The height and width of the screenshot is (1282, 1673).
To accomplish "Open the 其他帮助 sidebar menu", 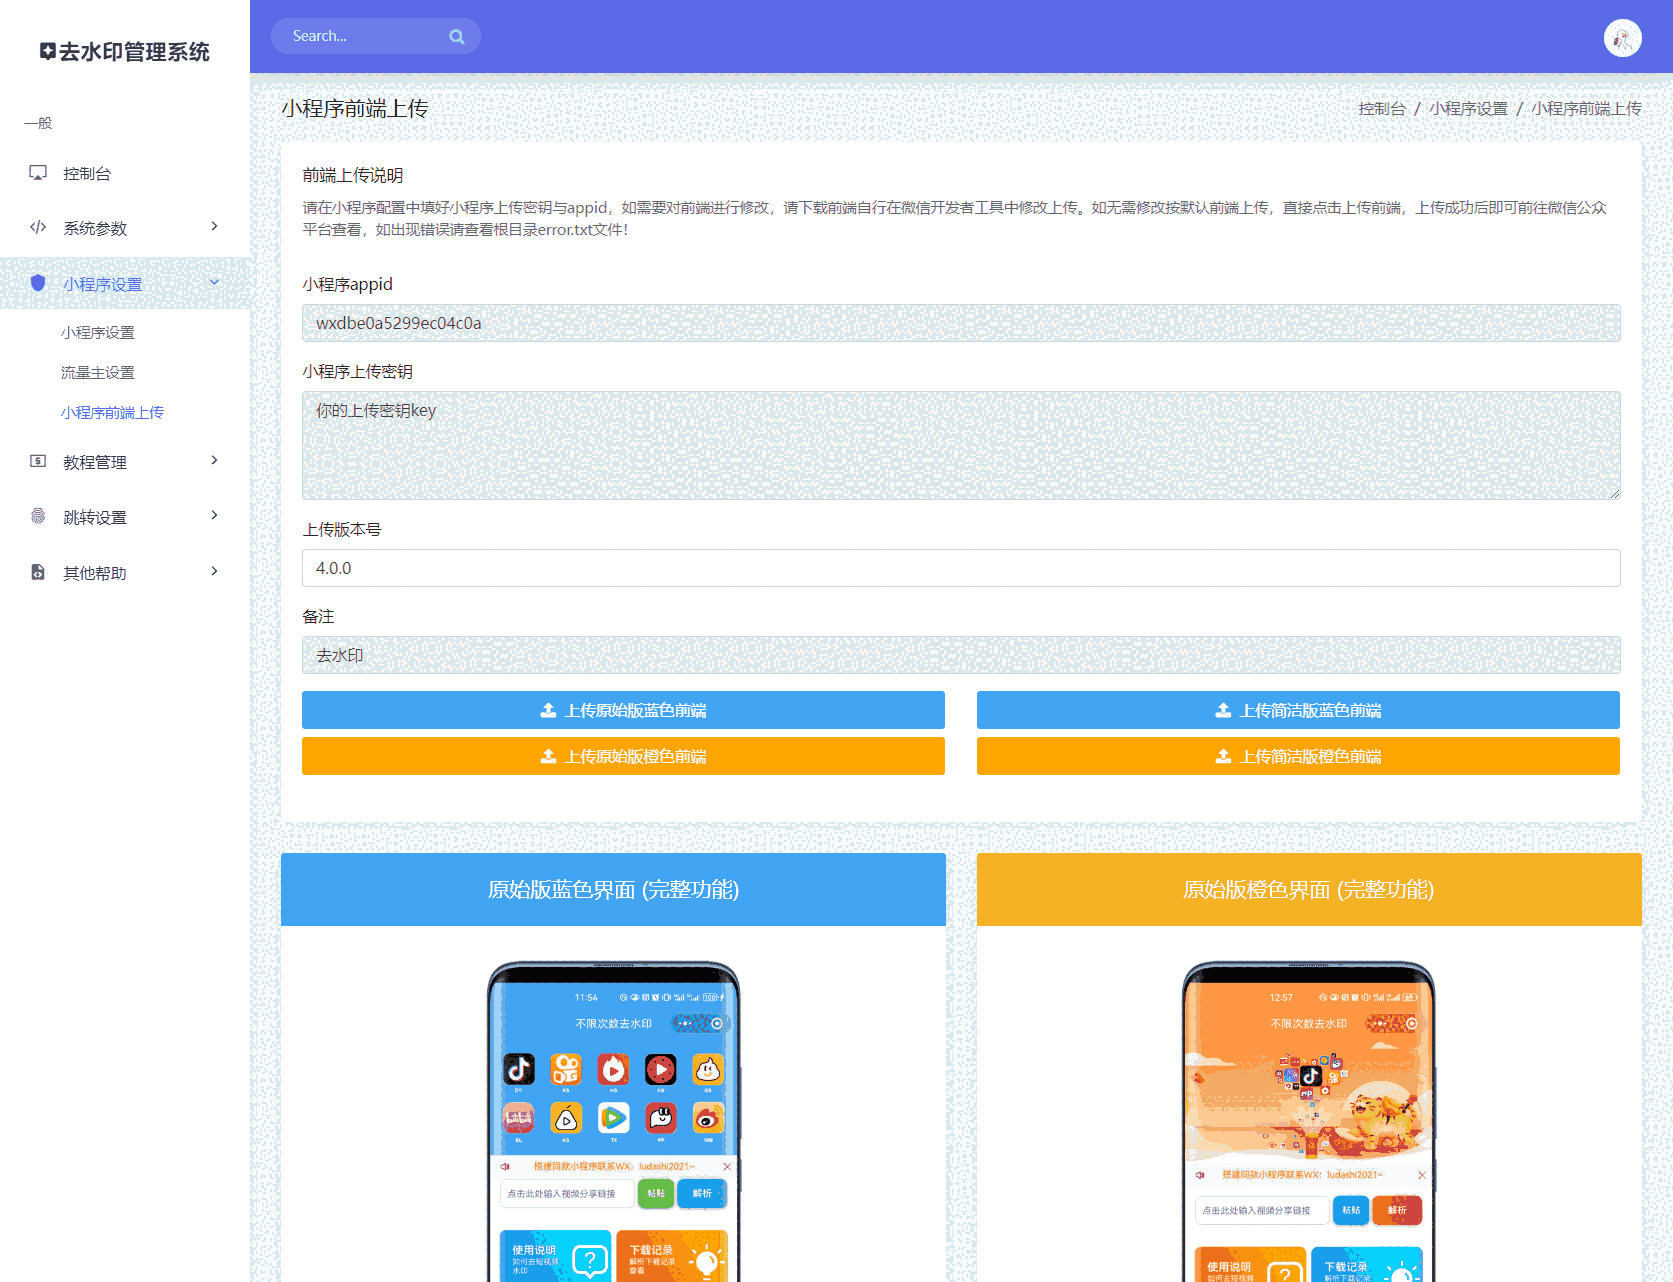I will click(x=125, y=573).
